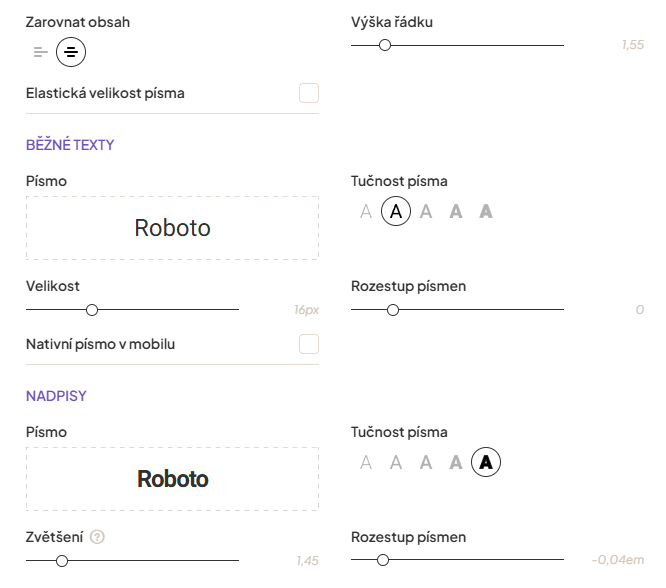
Task: Select center content alignment icon
Action: pyautogui.click(x=71, y=52)
